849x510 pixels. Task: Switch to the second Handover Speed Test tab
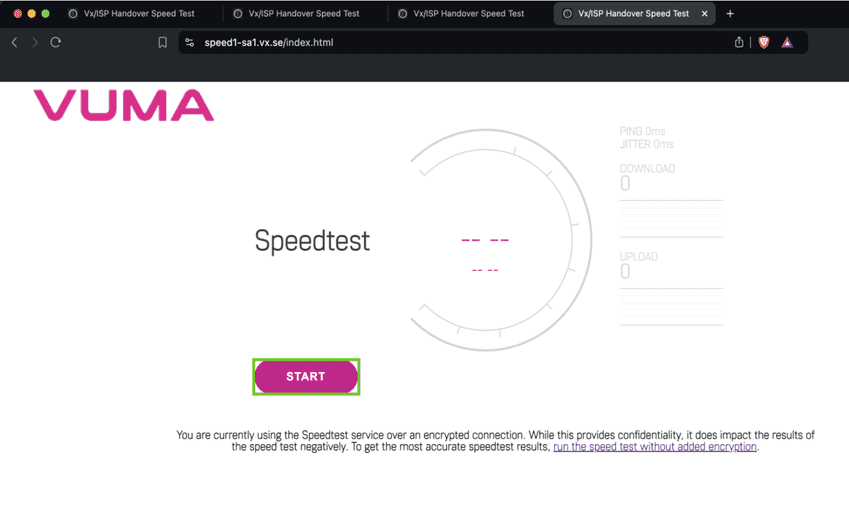pos(303,14)
